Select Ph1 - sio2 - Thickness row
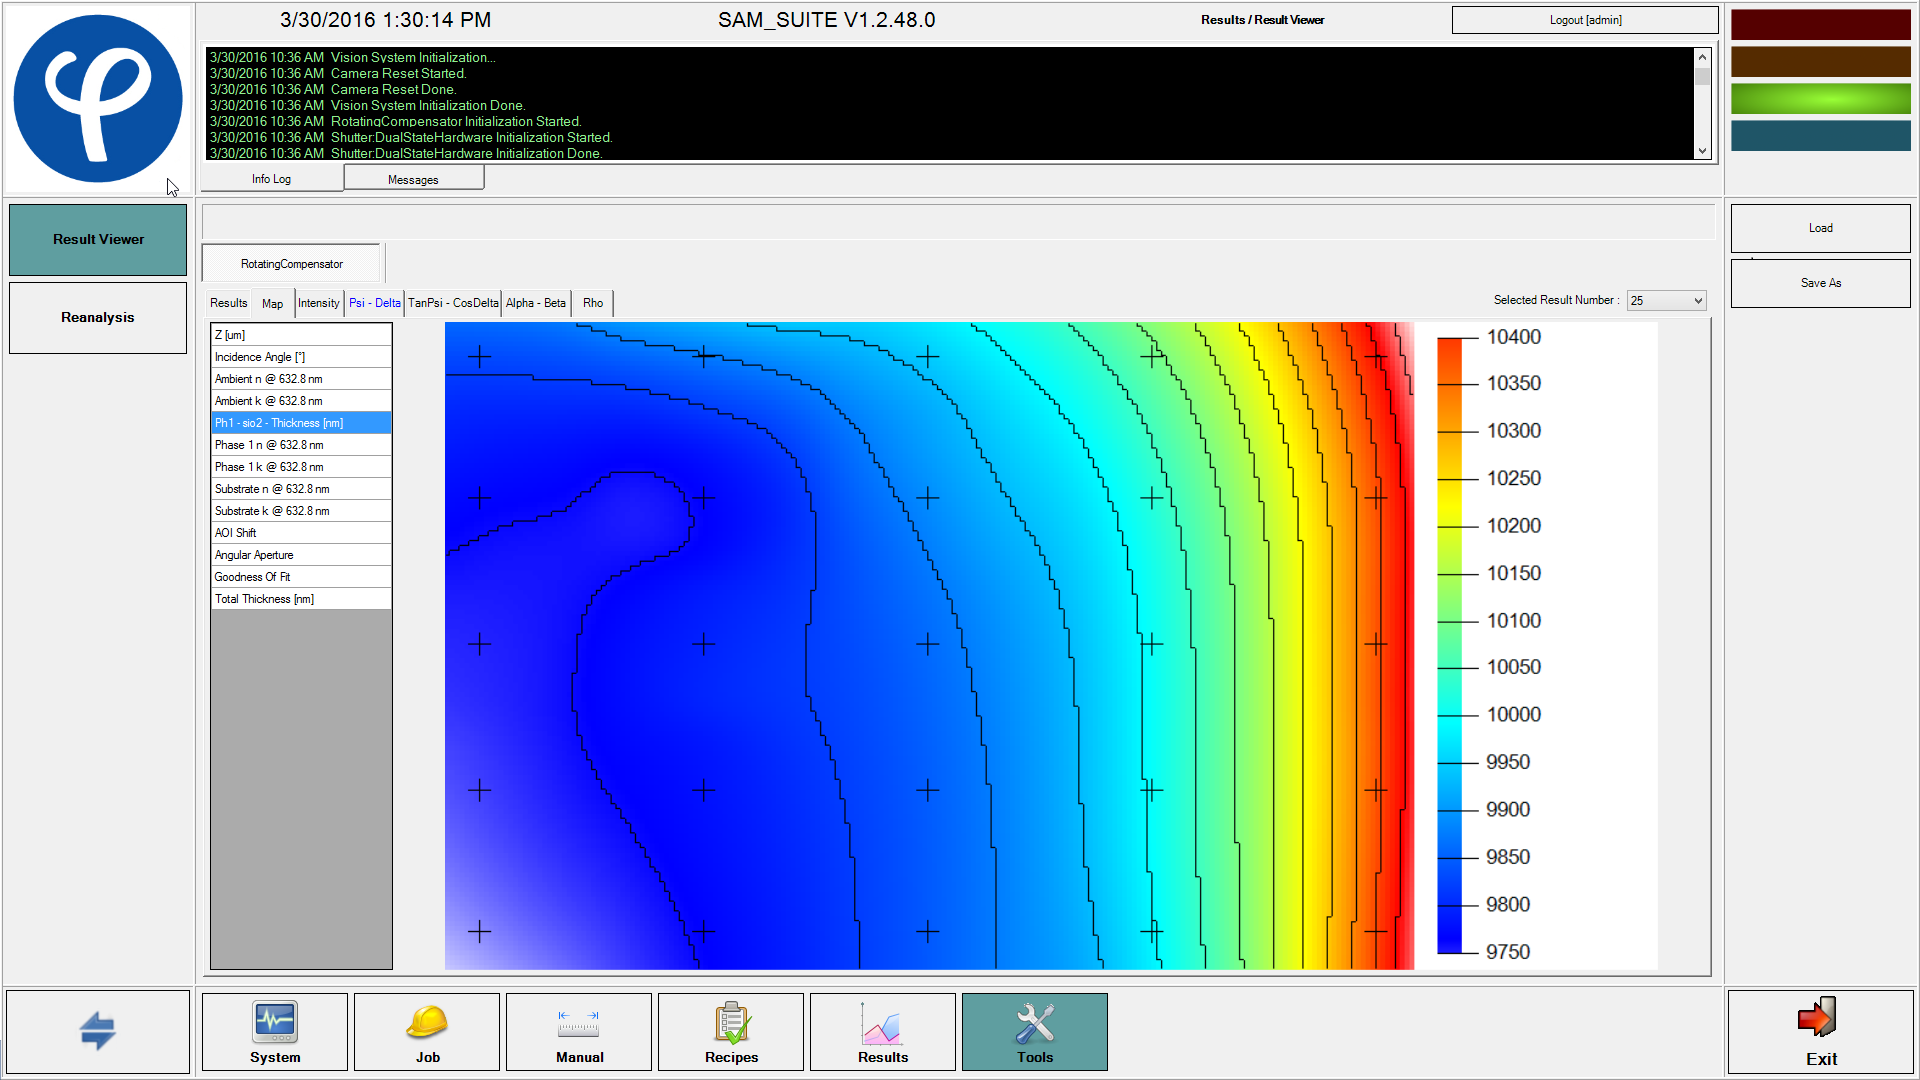This screenshot has height=1080, width=1920. click(x=301, y=423)
